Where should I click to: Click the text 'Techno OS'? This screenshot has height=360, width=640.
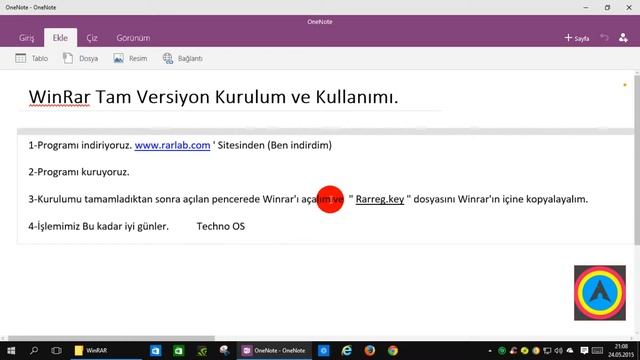tap(221, 227)
